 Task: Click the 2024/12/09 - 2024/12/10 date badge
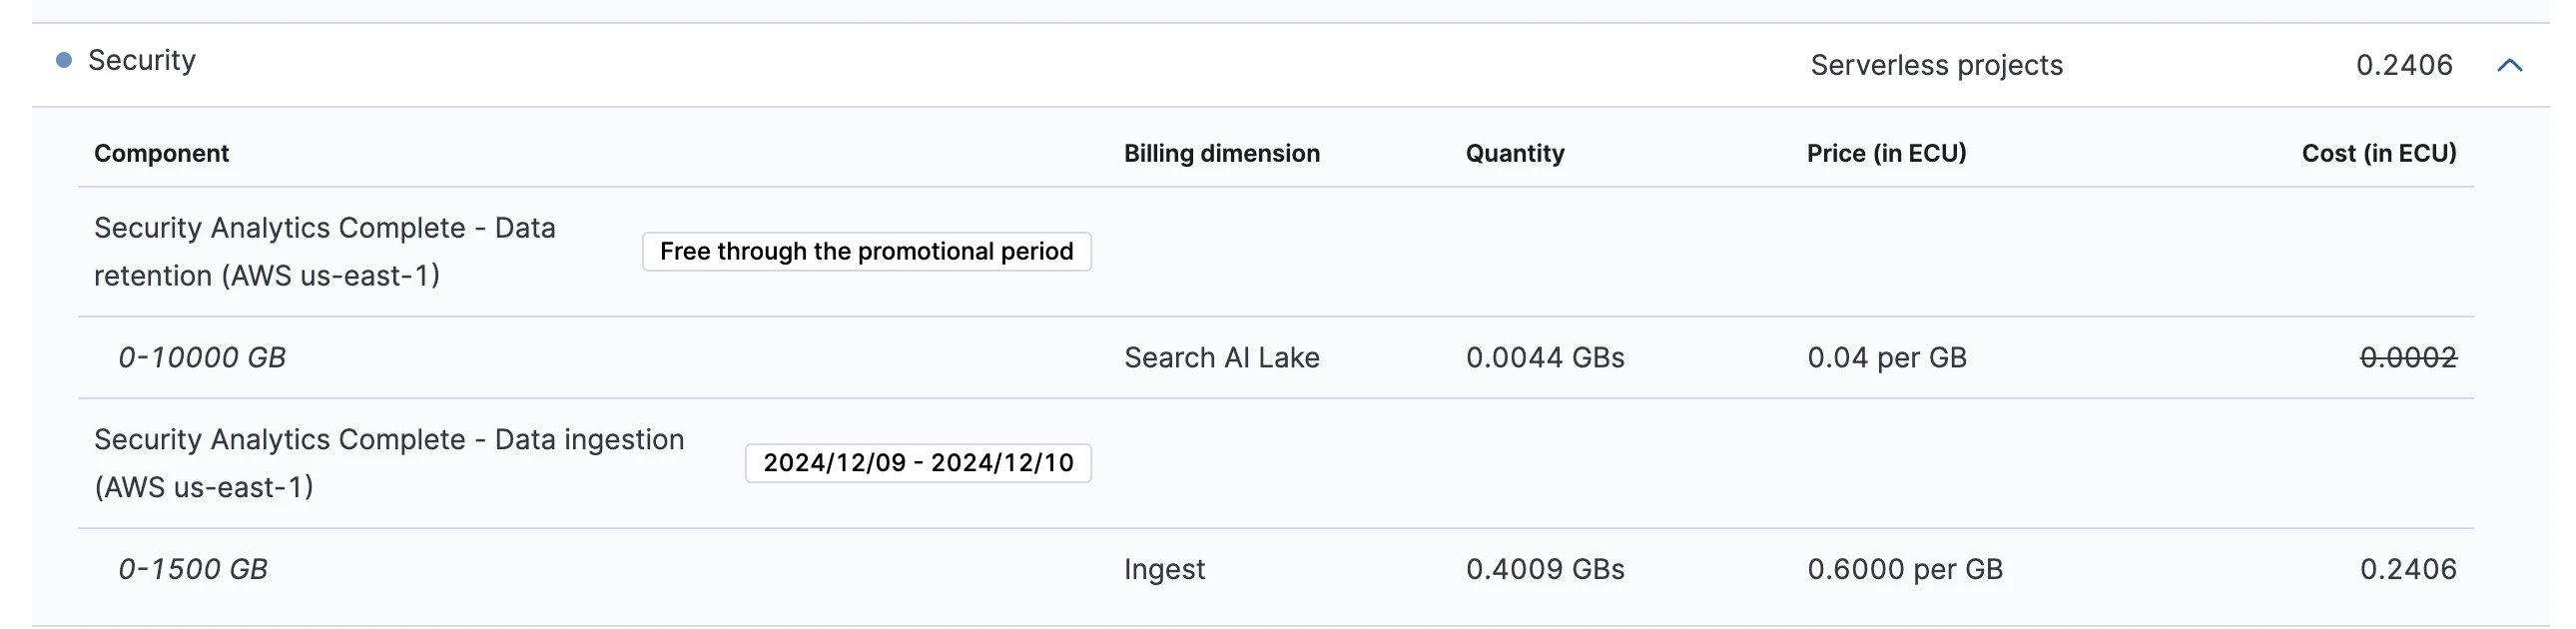[x=918, y=463]
